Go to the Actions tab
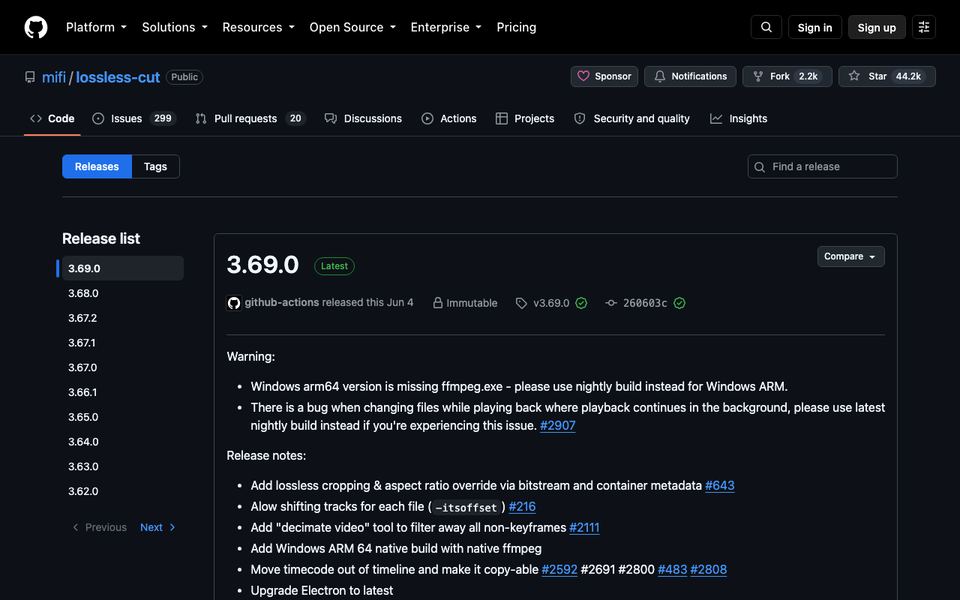 point(449,119)
